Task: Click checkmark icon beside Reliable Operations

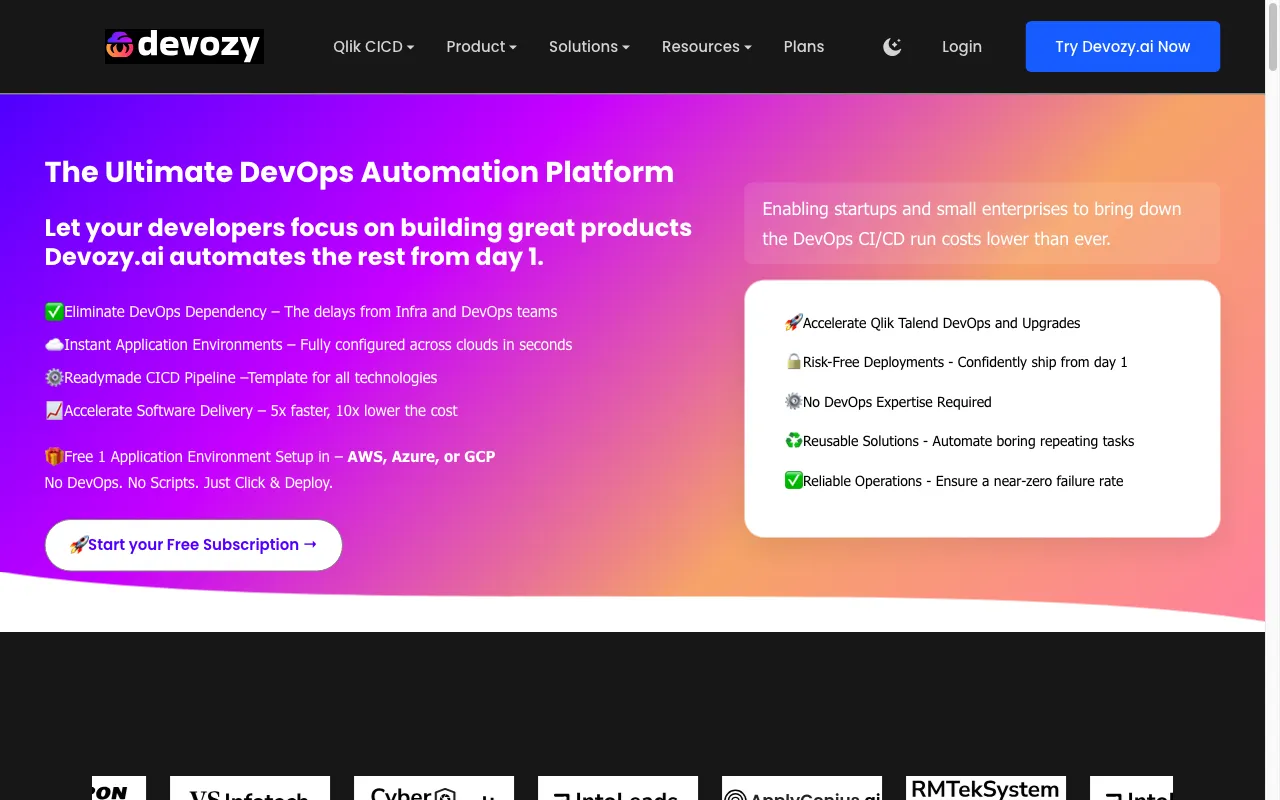Action: tap(793, 480)
